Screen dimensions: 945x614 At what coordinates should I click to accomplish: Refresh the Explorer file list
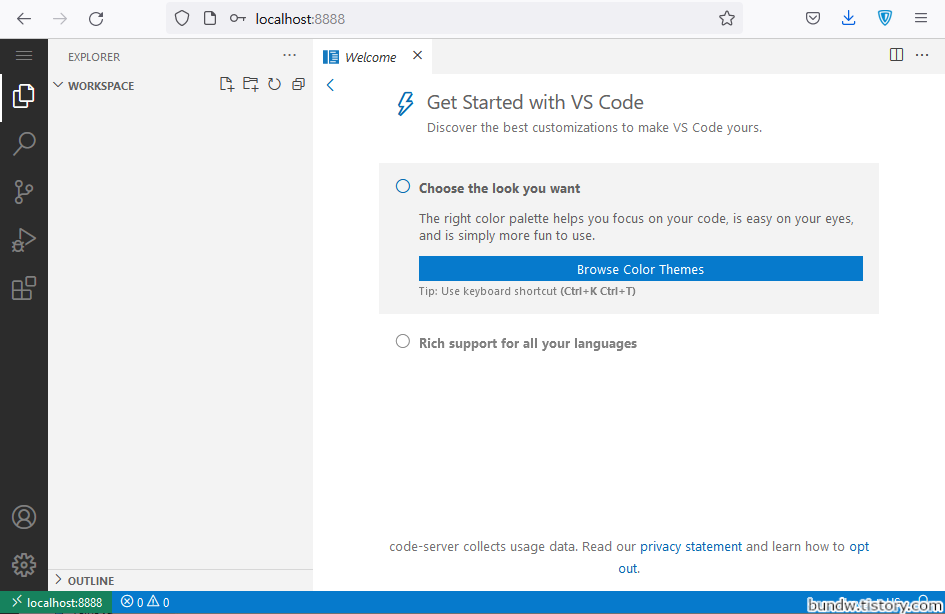coord(274,84)
